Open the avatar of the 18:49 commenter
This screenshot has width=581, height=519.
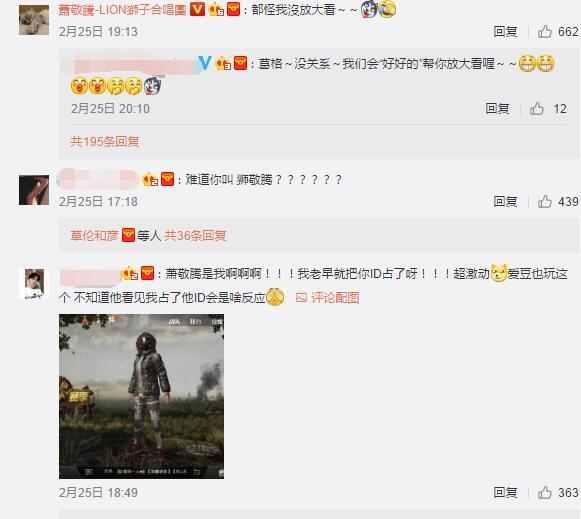[x=34, y=284]
